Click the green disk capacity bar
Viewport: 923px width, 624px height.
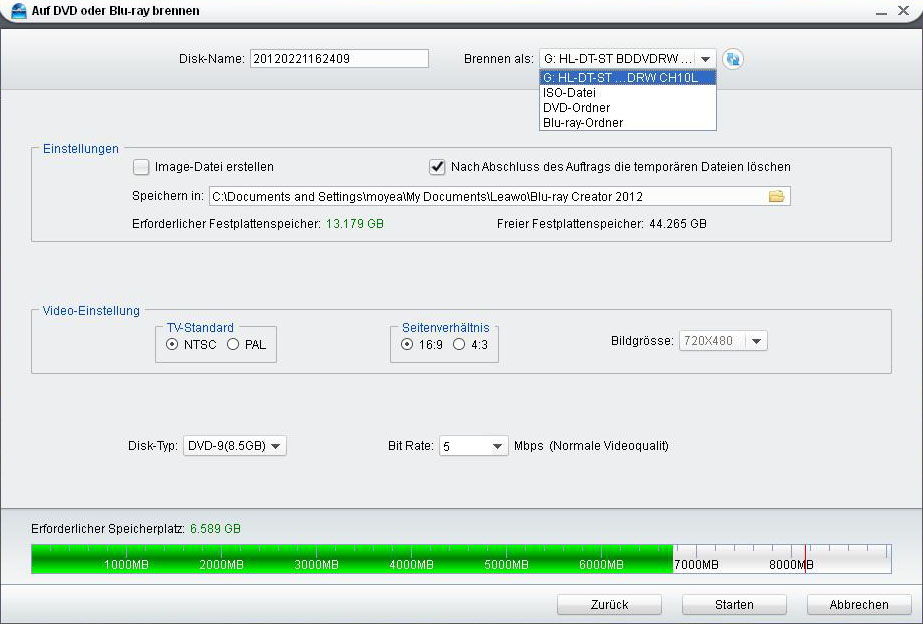(x=352, y=559)
